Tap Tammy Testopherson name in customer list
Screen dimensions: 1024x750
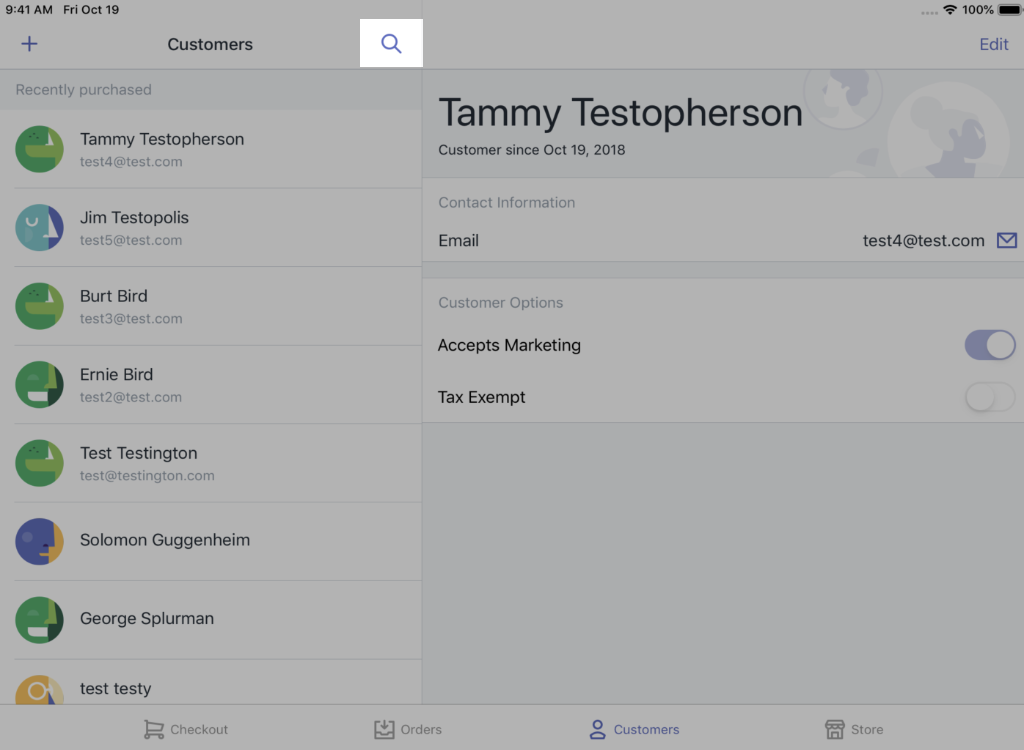[x=162, y=139]
